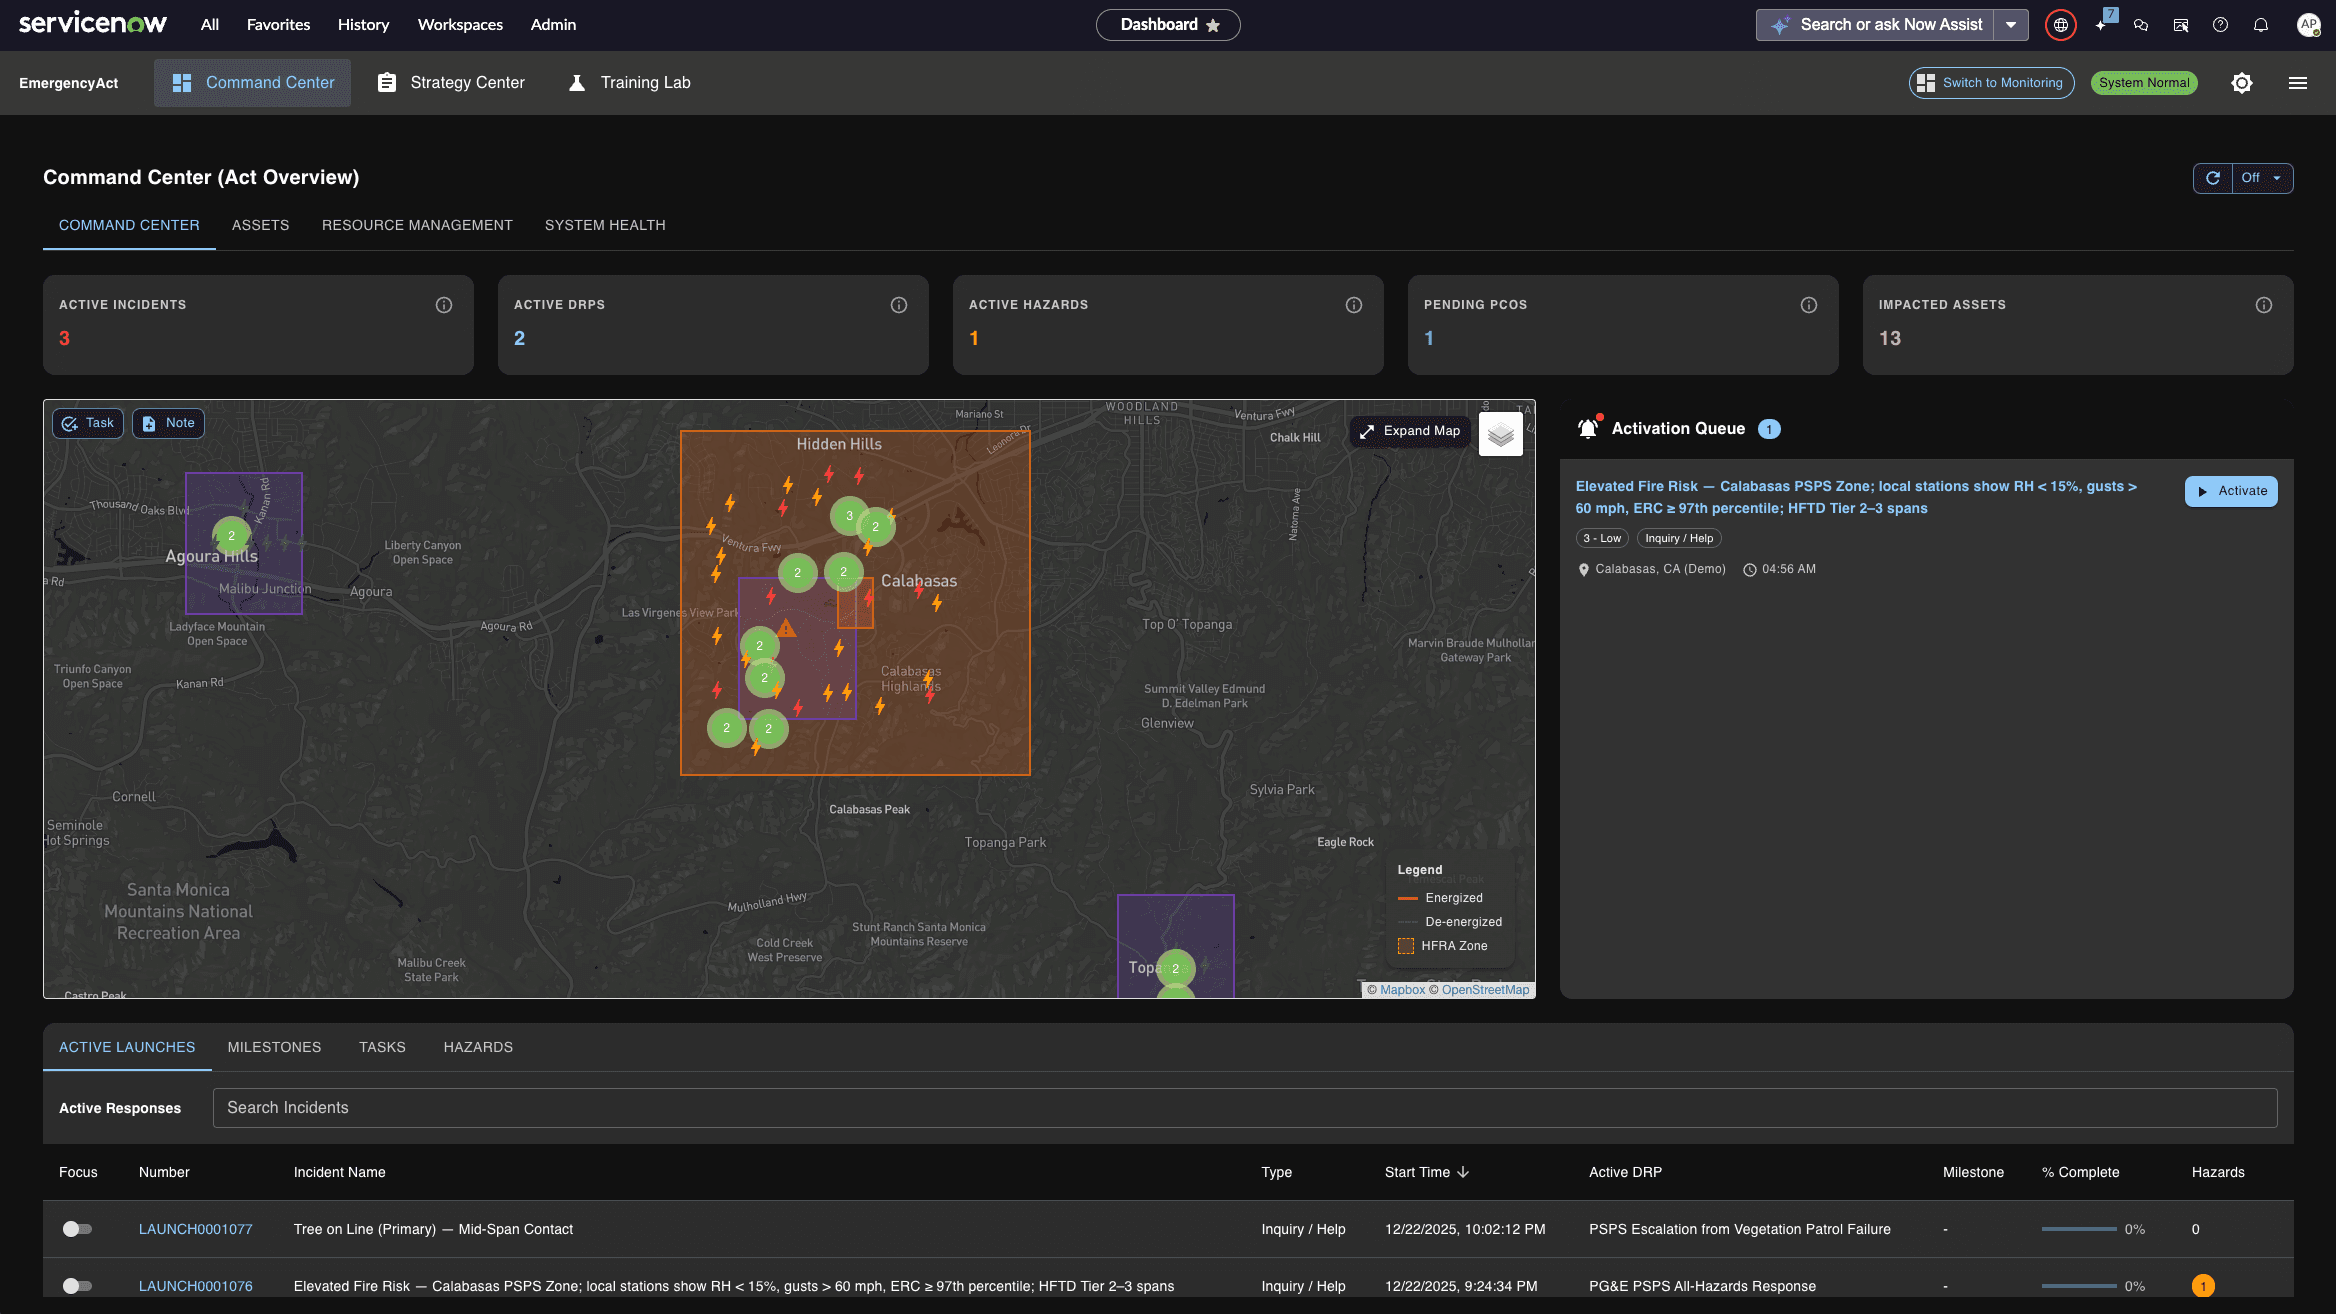Click the Activate button
Screen dimensions: 2336x1314
pos(2231,491)
